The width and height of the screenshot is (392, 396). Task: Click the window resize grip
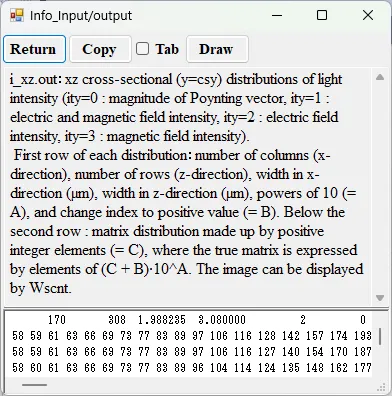point(381,387)
